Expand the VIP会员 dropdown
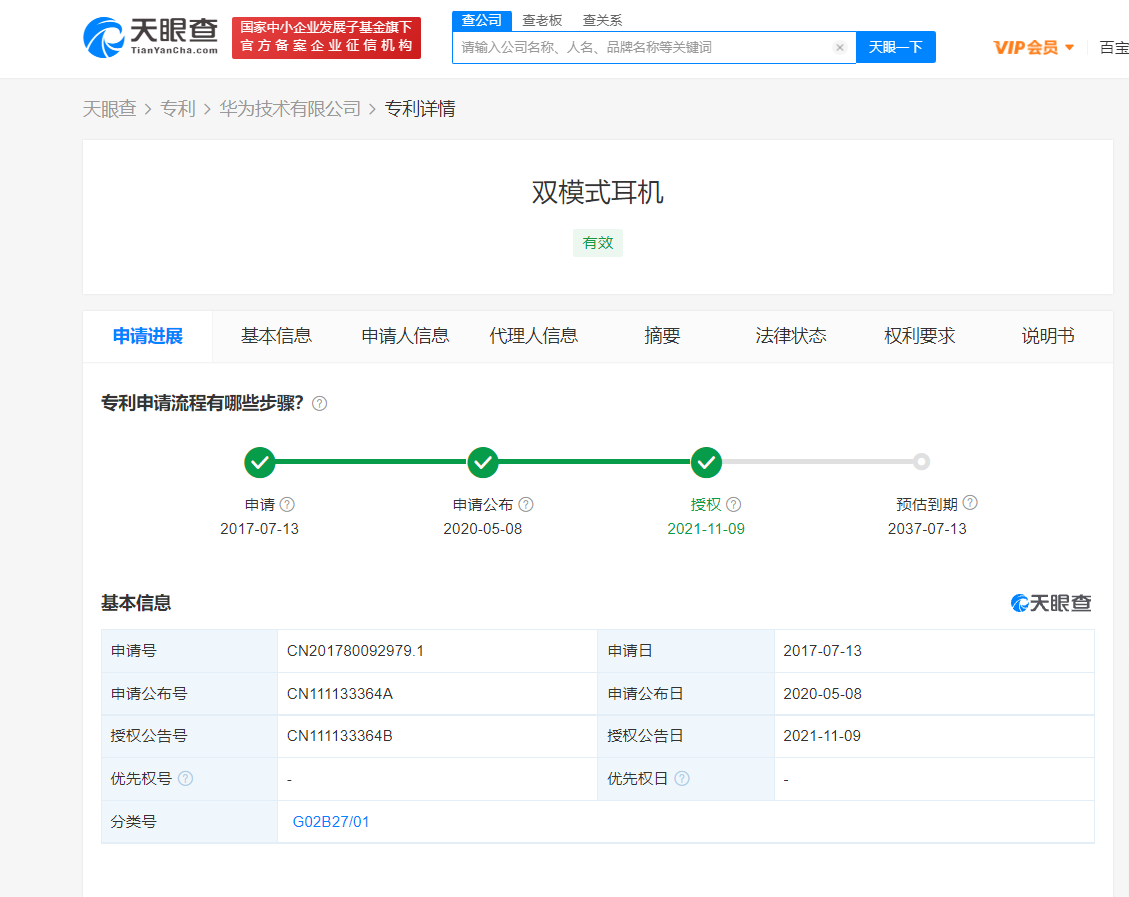Screen dimensions: 1129x897 tap(1034, 48)
